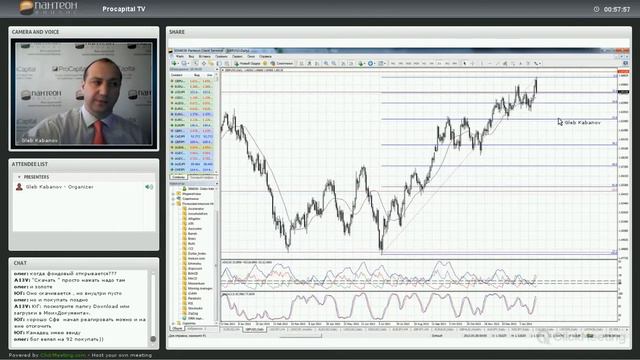The width and height of the screenshot is (640, 360).
Task: Open a new chart with the green plus icon
Action: [x=174, y=63]
